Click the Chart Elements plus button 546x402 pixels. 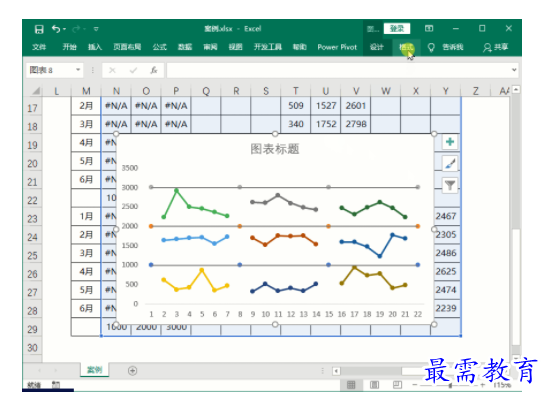coord(450,142)
